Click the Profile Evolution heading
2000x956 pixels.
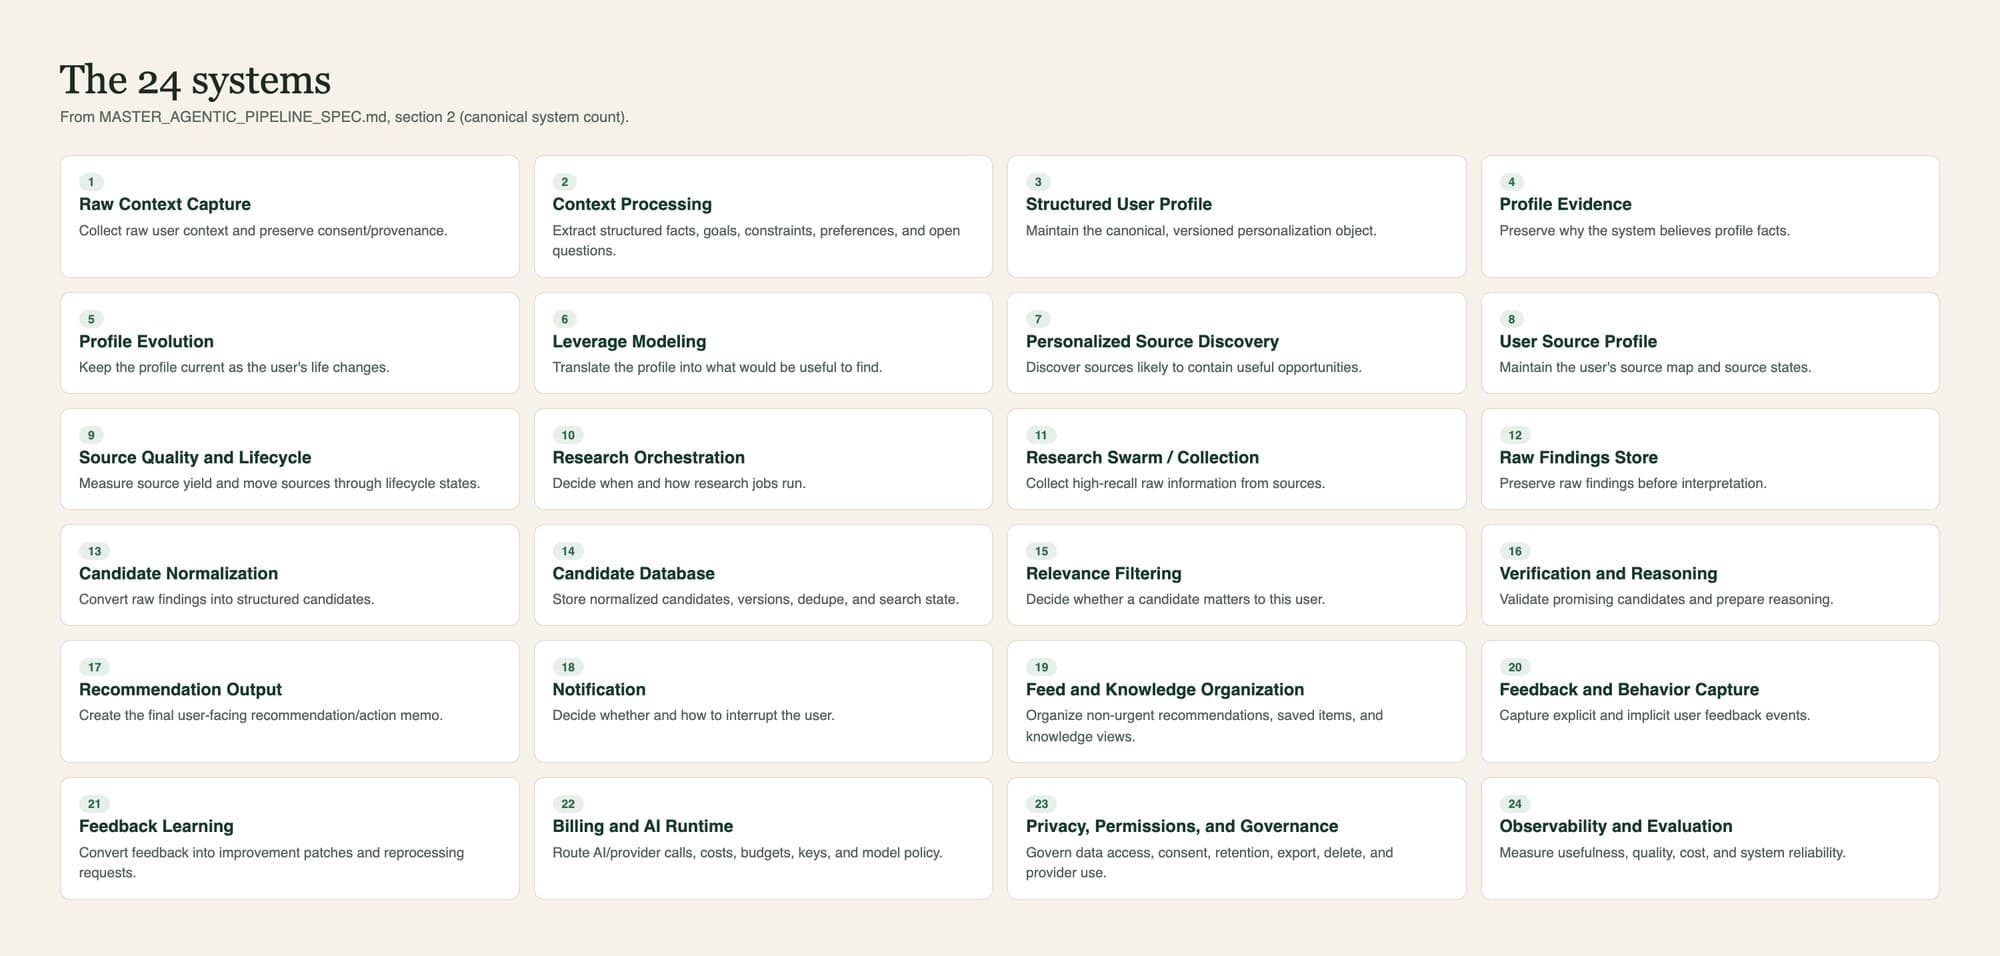pos(146,341)
